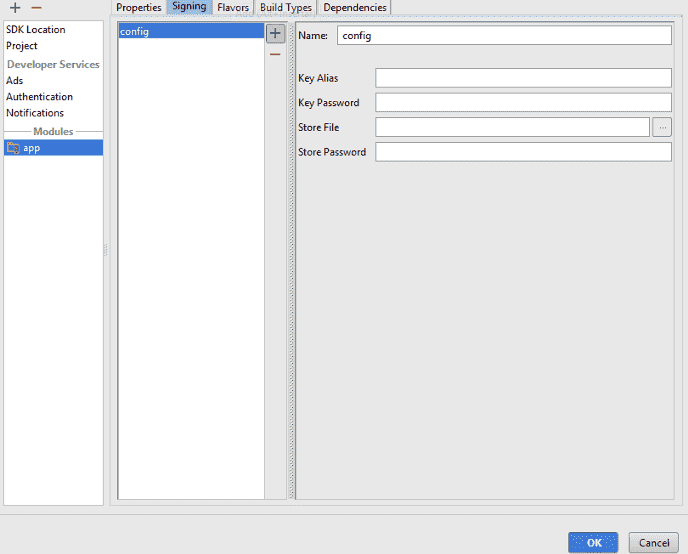This screenshot has height=554, width=688.
Task: Click the add module plus icon at top left
Action: 15,7
